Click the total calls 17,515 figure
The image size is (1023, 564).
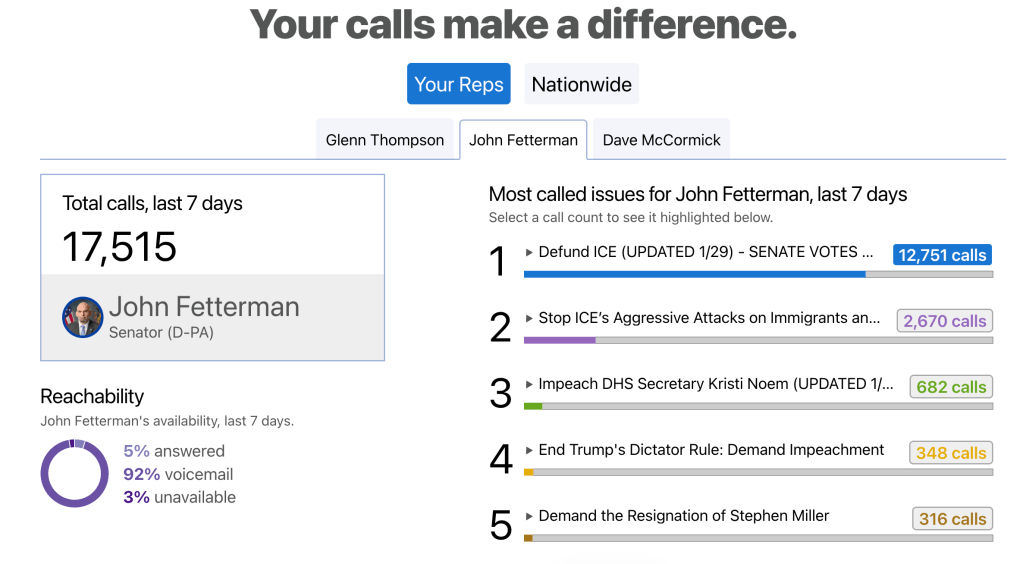tap(119, 247)
